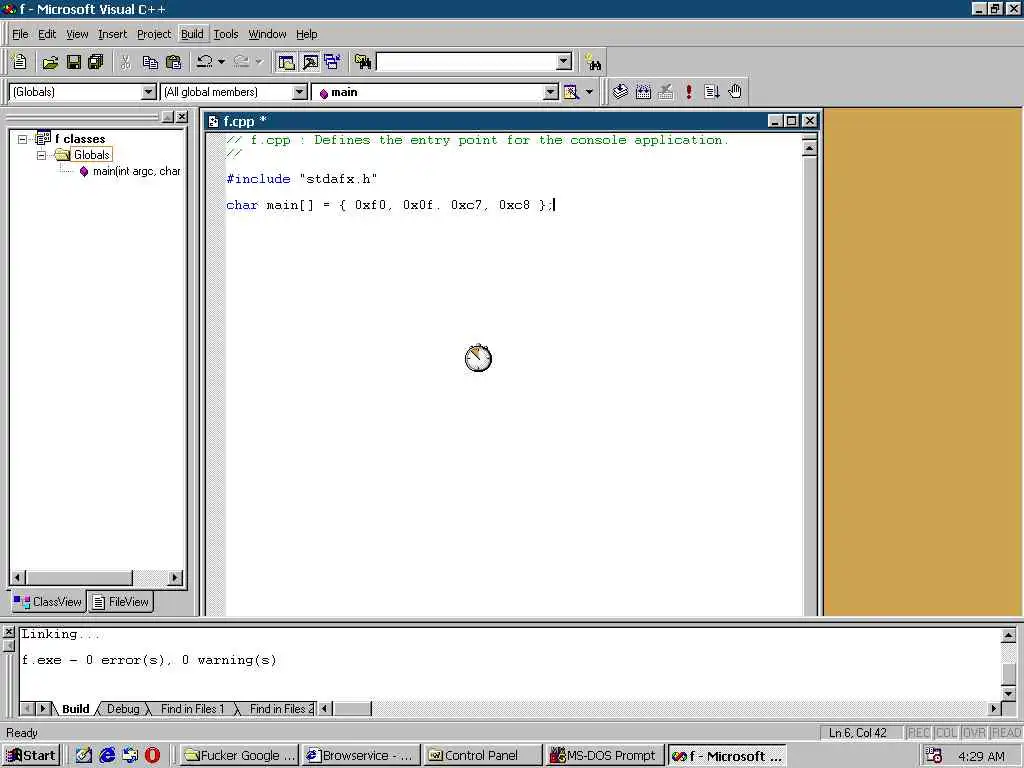
Task: Launch Internet Explorer from quick launch
Action: (107, 755)
